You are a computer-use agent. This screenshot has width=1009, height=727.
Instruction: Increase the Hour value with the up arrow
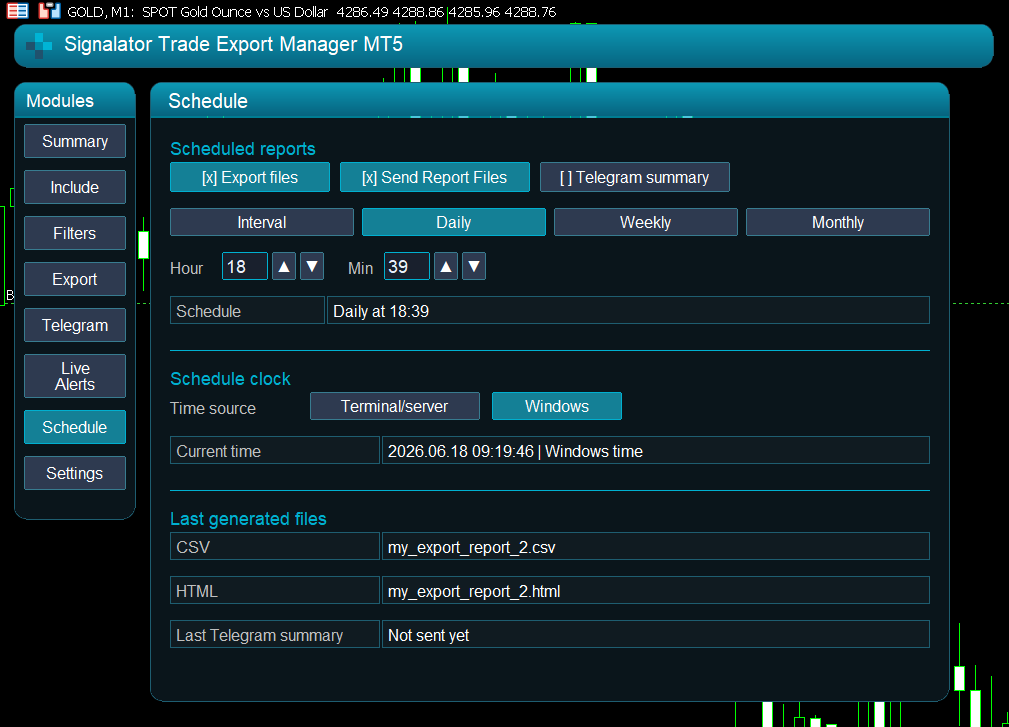click(x=284, y=266)
